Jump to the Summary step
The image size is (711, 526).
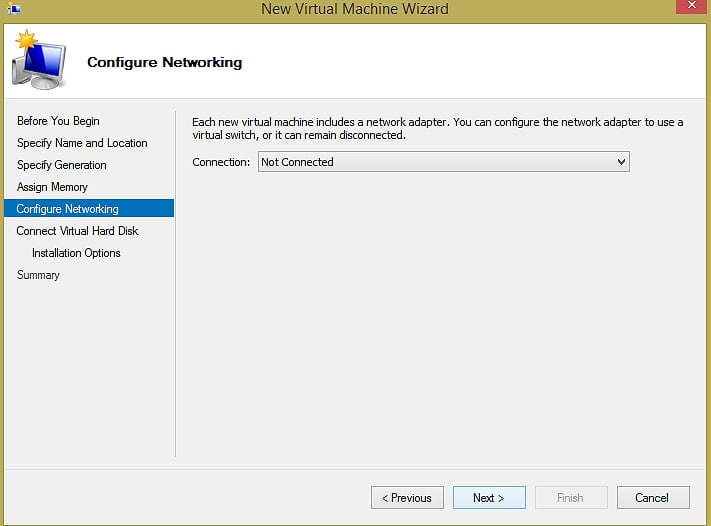38,275
